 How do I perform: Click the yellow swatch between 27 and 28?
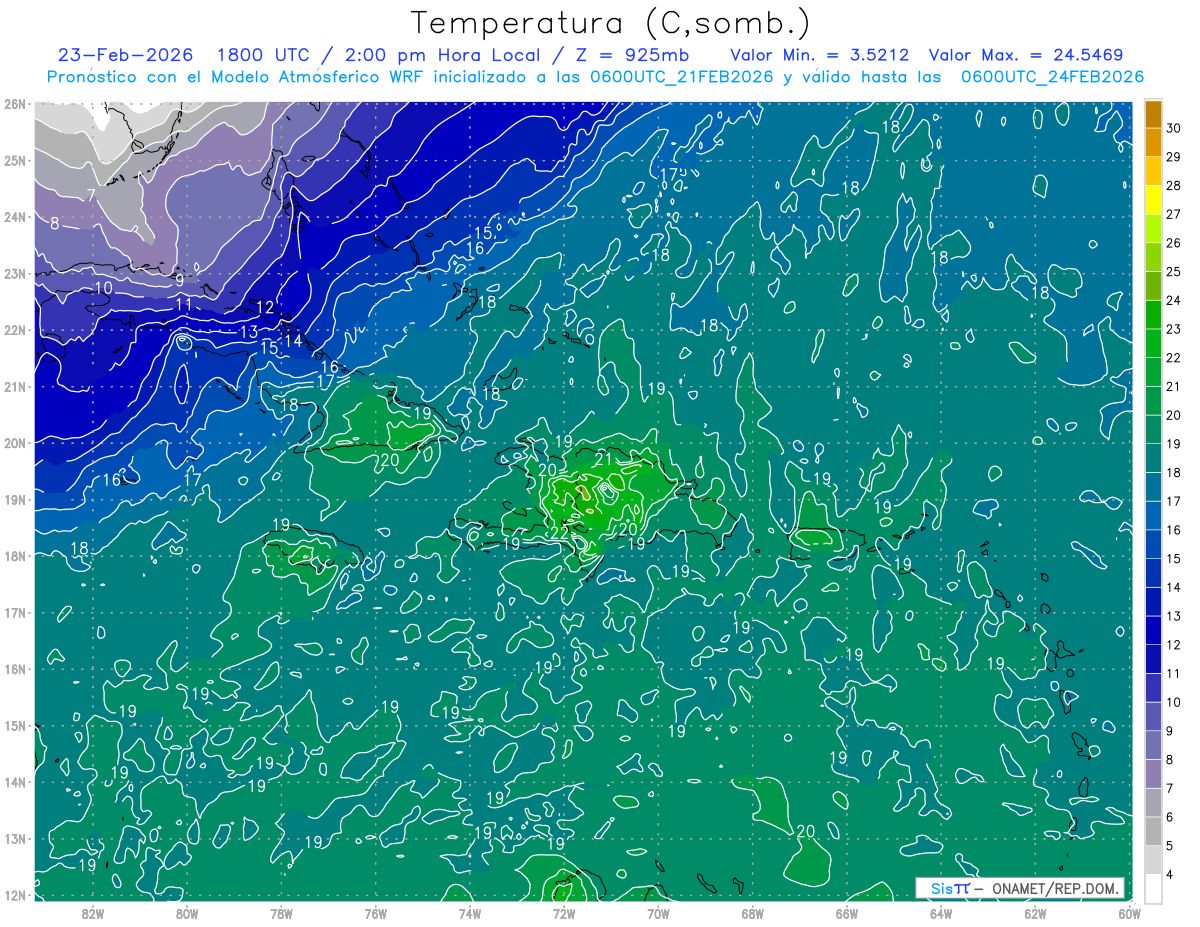(x=1153, y=200)
